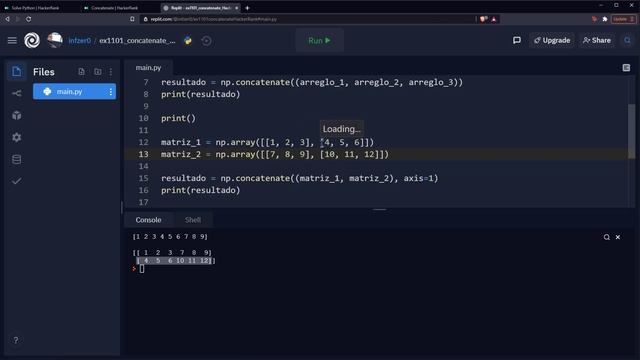The image size is (640, 360).
Task: Open the Packages cube sidebar icon
Action: point(17,116)
